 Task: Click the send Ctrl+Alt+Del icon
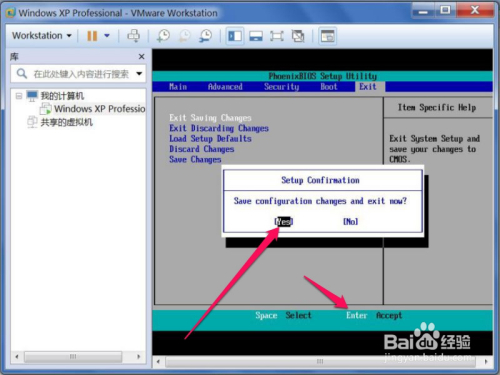click(x=134, y=36)
